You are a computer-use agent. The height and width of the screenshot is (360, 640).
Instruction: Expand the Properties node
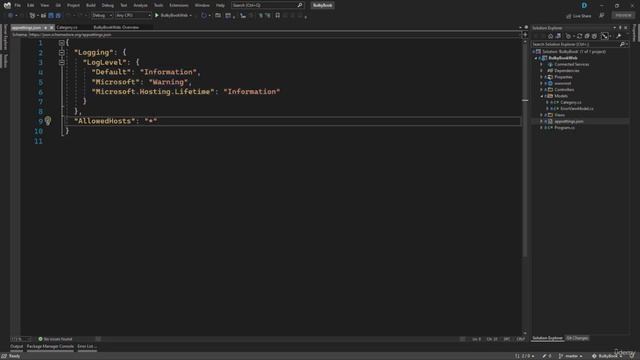click(542, 77)
